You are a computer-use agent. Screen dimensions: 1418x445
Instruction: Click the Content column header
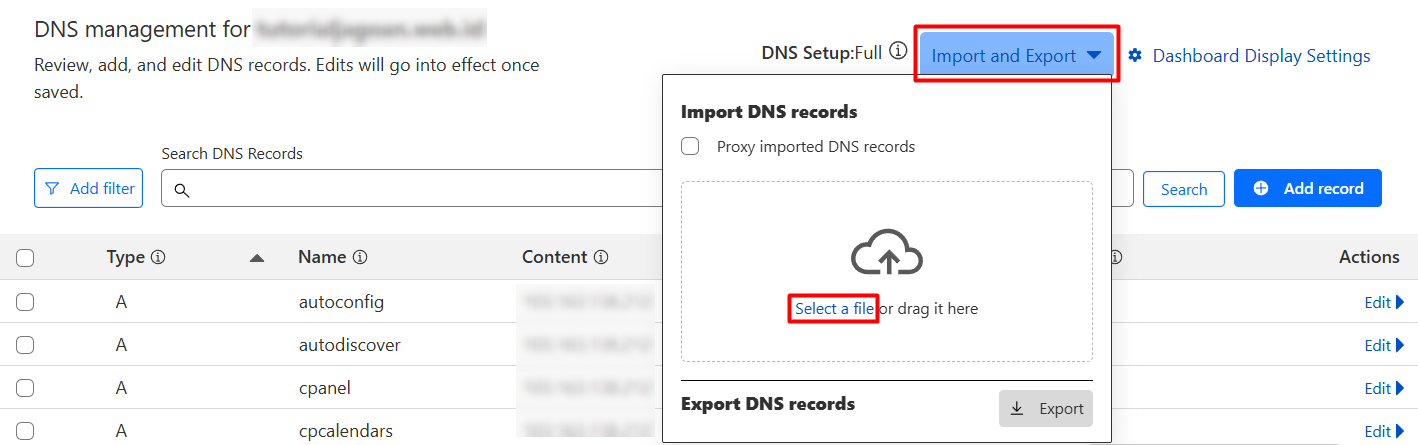pyautogui.click(x=554, y=257)
